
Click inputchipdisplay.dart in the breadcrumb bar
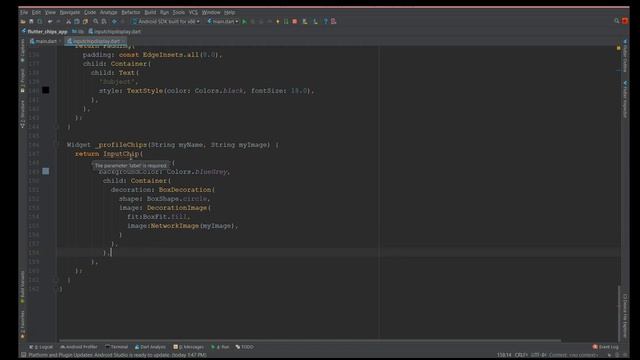115,31
